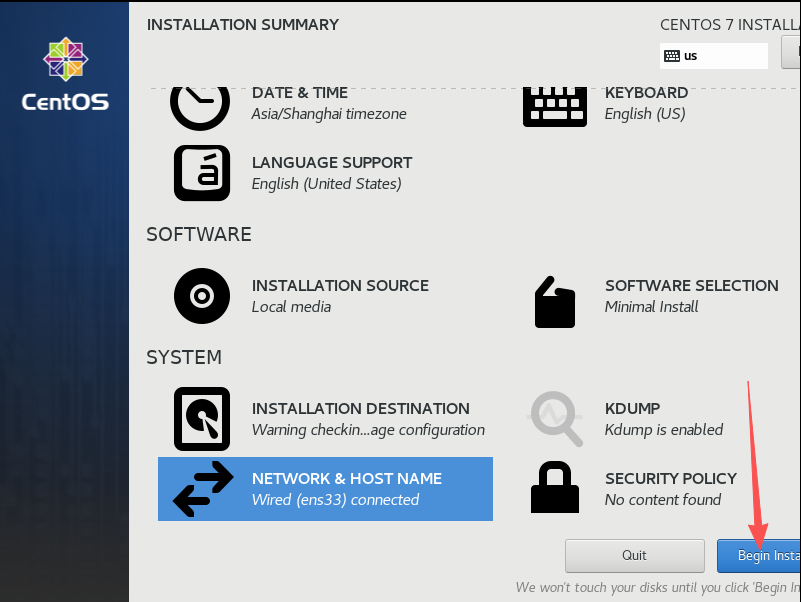Screen dimensions: 801x602
Task: Open Wired (ens33) connected network entry
Action: 335,499
